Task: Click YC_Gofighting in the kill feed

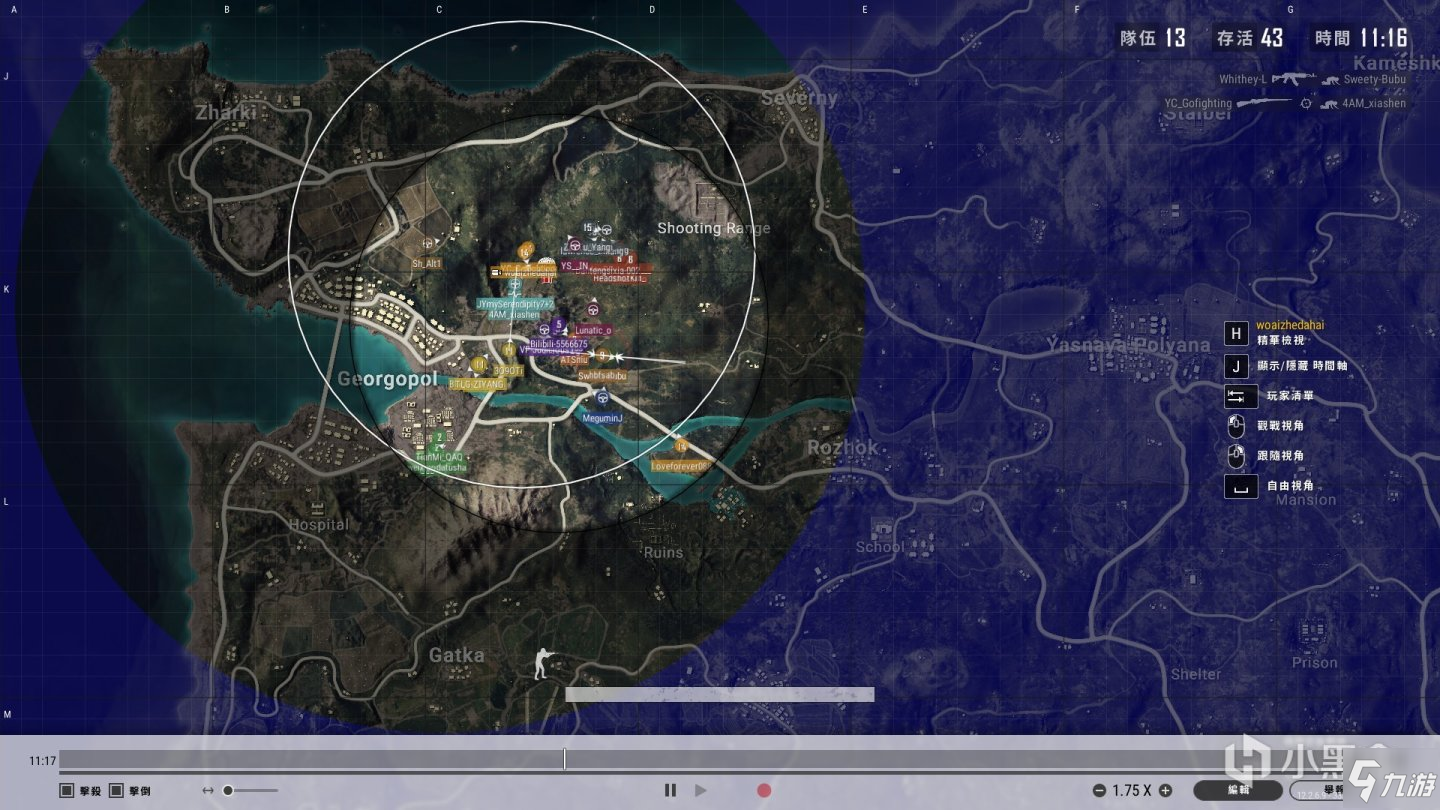Action: click(x=1198, y=103)
